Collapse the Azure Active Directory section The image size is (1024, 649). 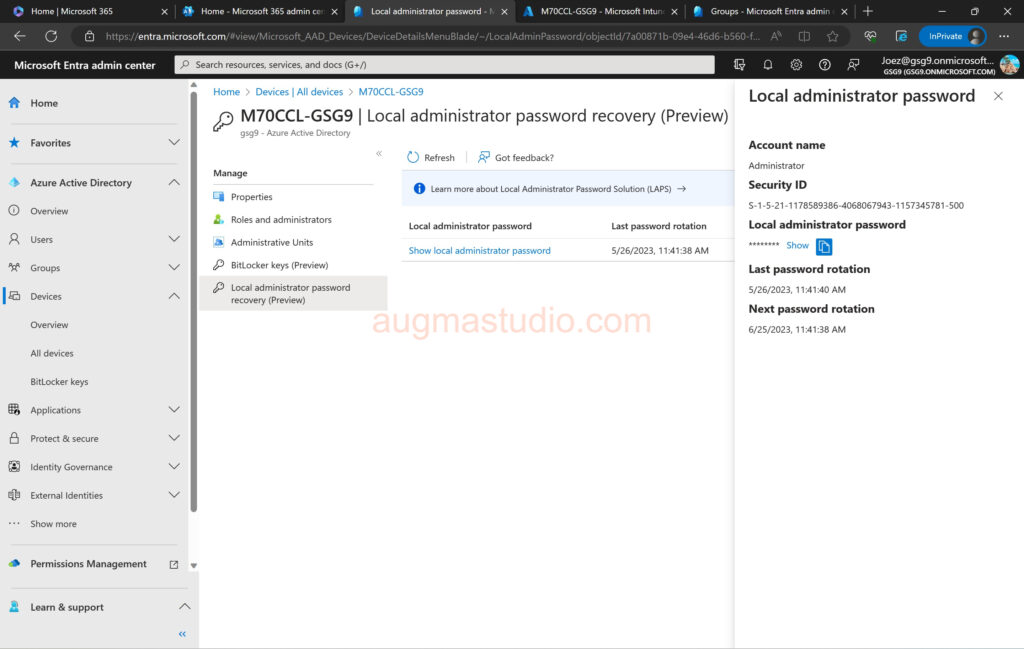click(x=174, y=183)
